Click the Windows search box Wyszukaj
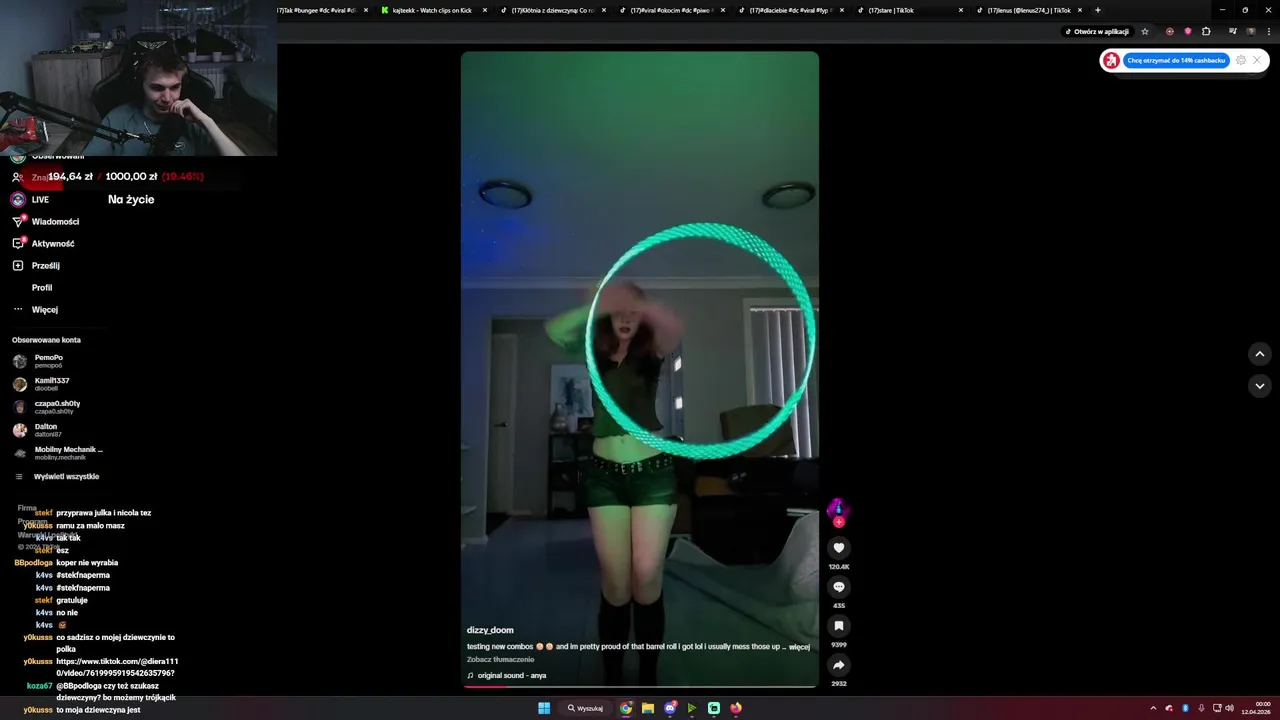This screenshot has height=720, width=1280. pos(585,708)
